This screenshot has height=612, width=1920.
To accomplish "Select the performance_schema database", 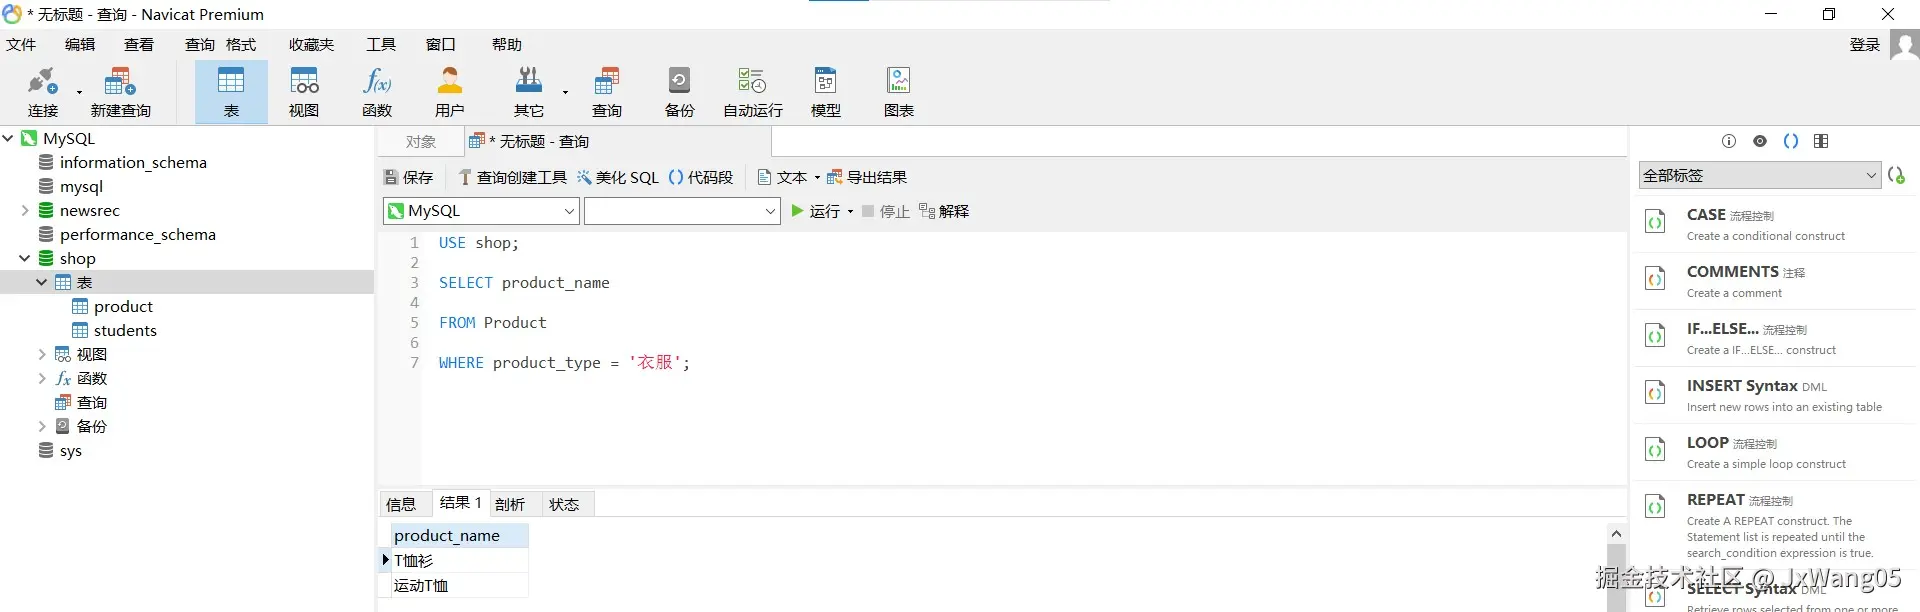I will 127,234.
